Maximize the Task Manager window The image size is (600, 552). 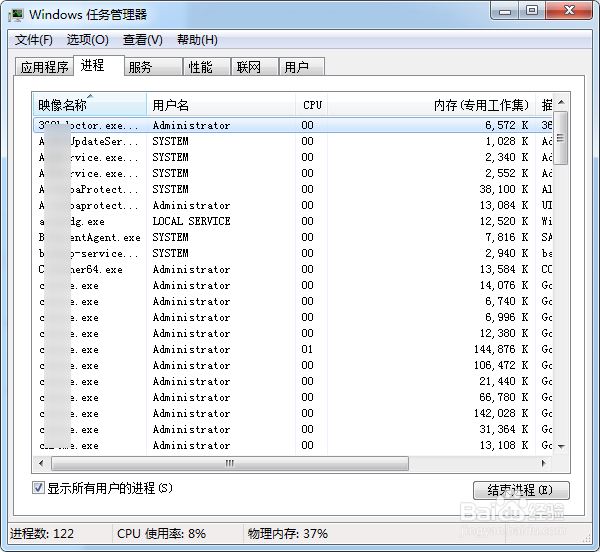pos(532,11)
